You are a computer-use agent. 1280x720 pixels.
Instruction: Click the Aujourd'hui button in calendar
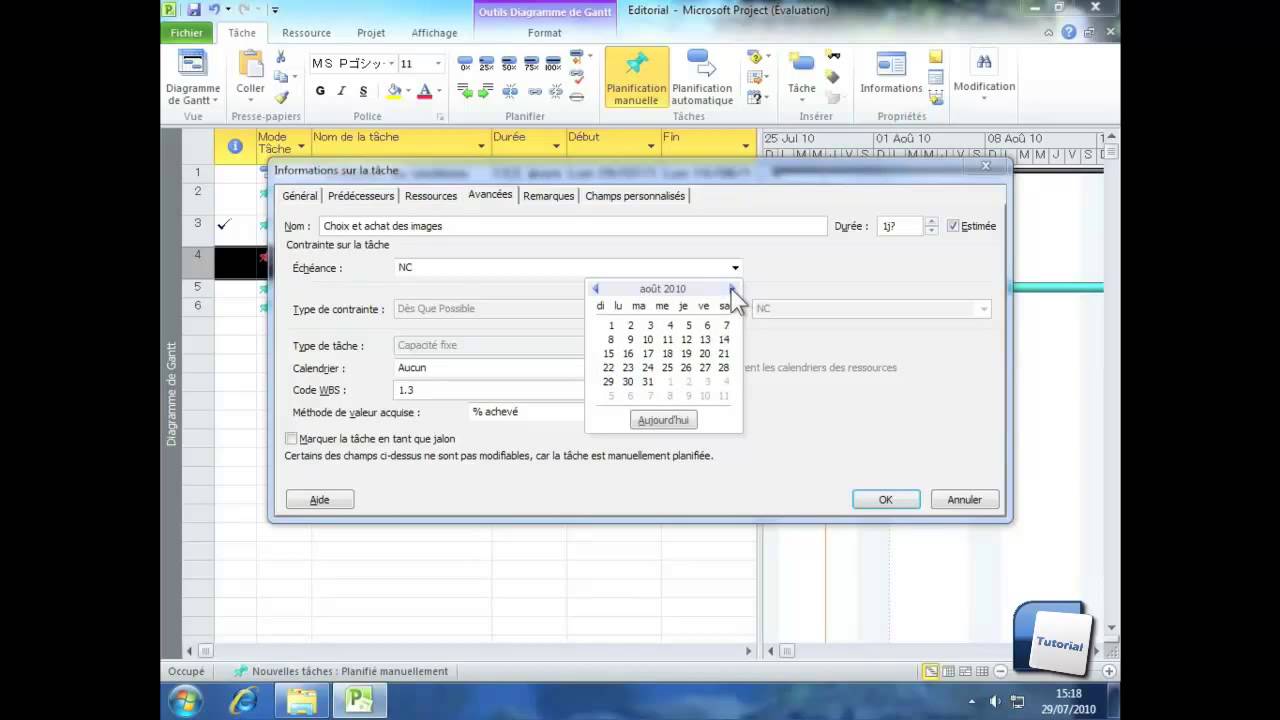click(664, 420)
